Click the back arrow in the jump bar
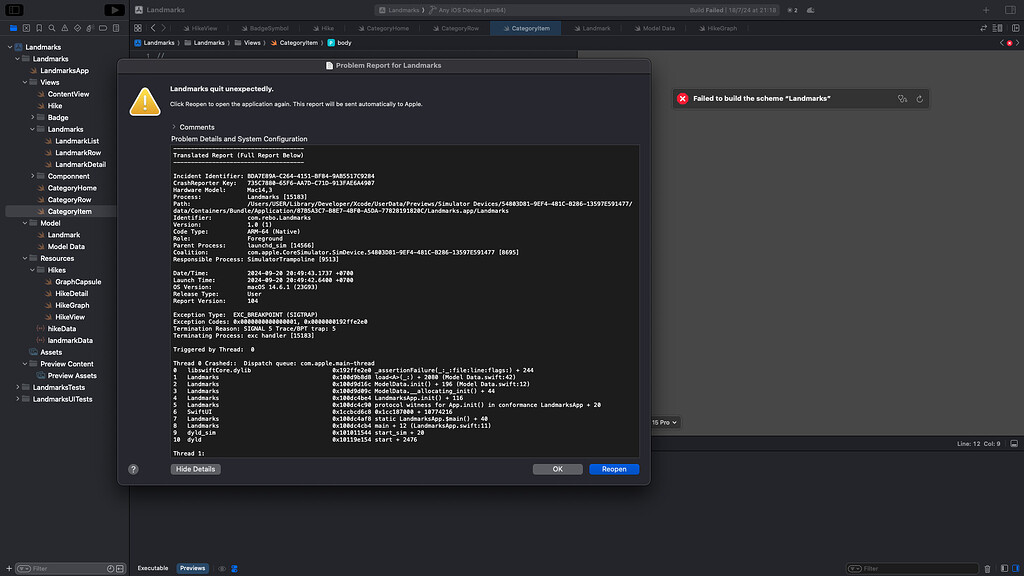 point(153,28)
